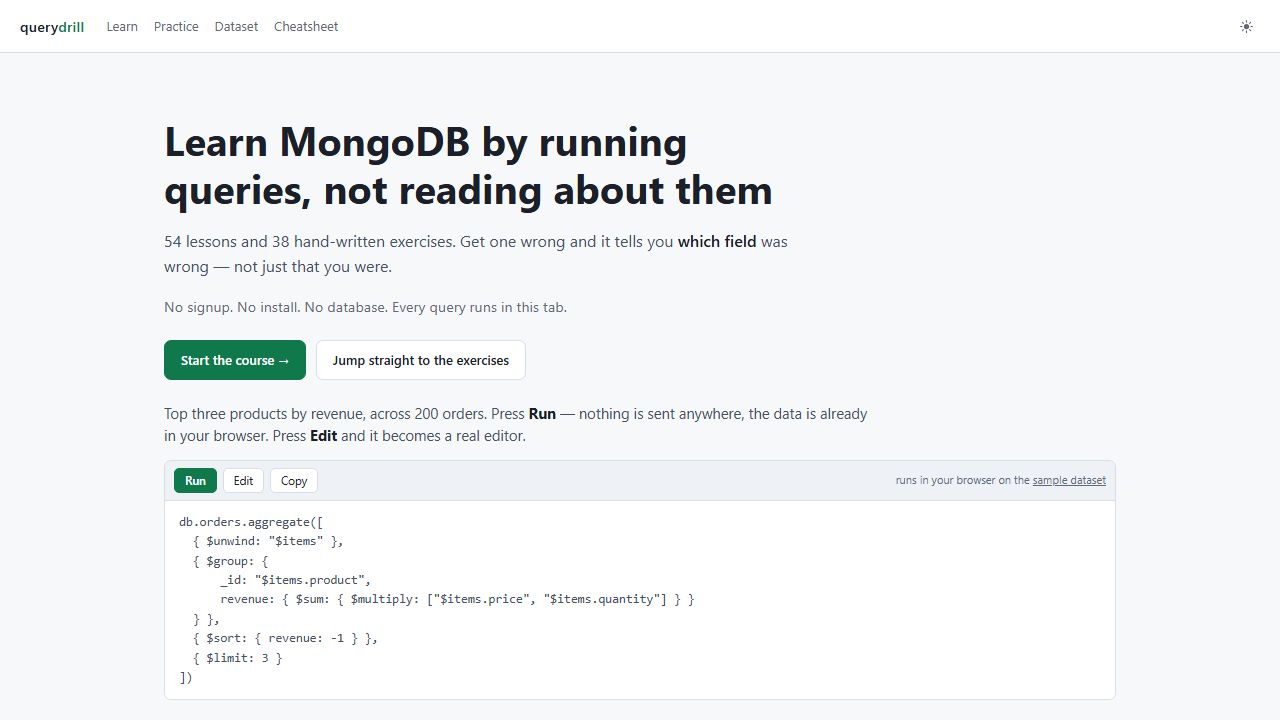Click the 'db.orders.aggregate([' code line

click(x=251, y=522)
